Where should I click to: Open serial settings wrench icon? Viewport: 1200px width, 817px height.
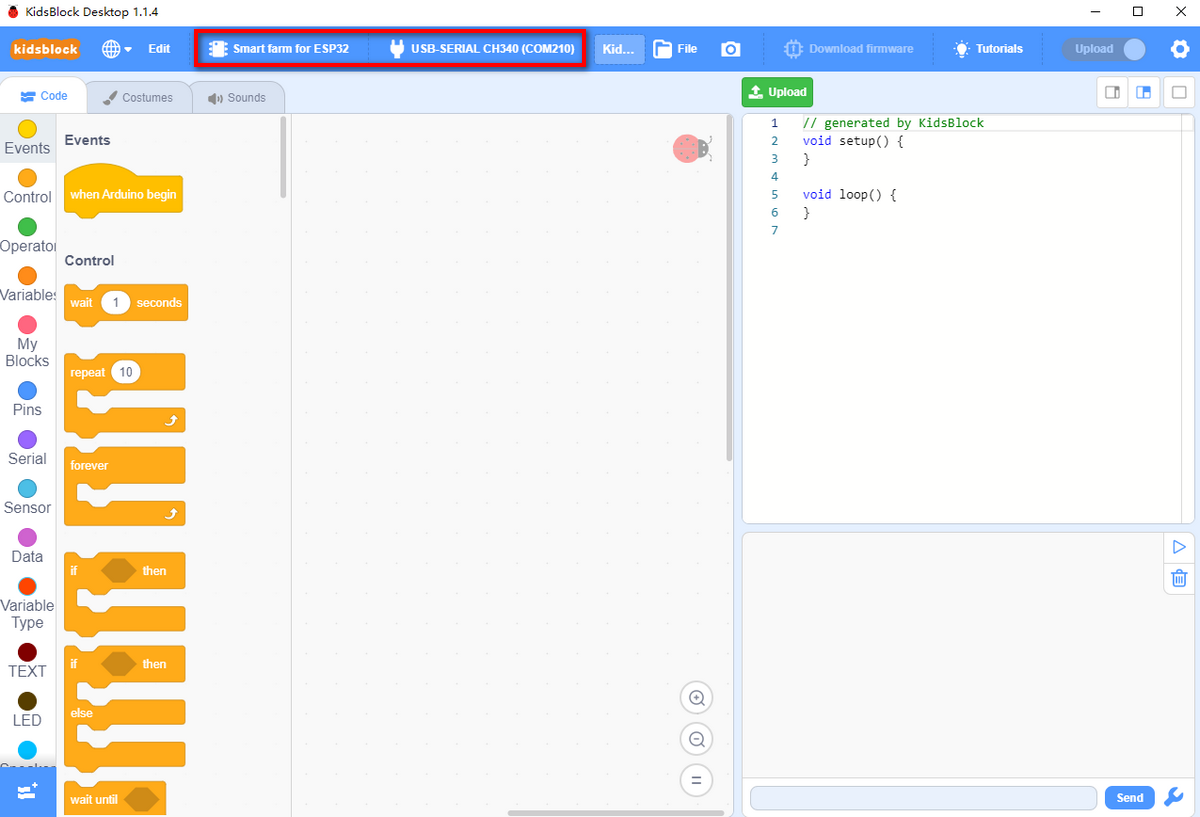click(1176, 797)
